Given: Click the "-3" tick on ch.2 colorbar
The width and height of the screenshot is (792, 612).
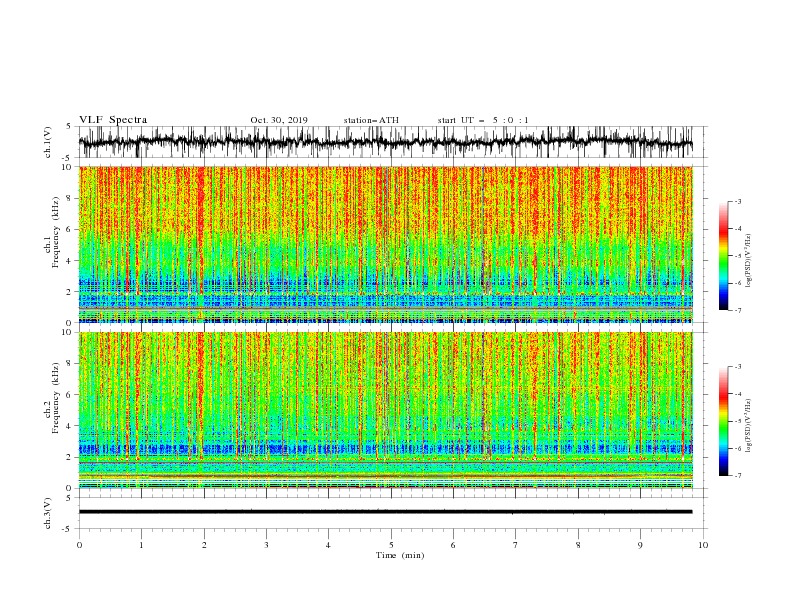Looking at the screenshot, I should [738, 367].
